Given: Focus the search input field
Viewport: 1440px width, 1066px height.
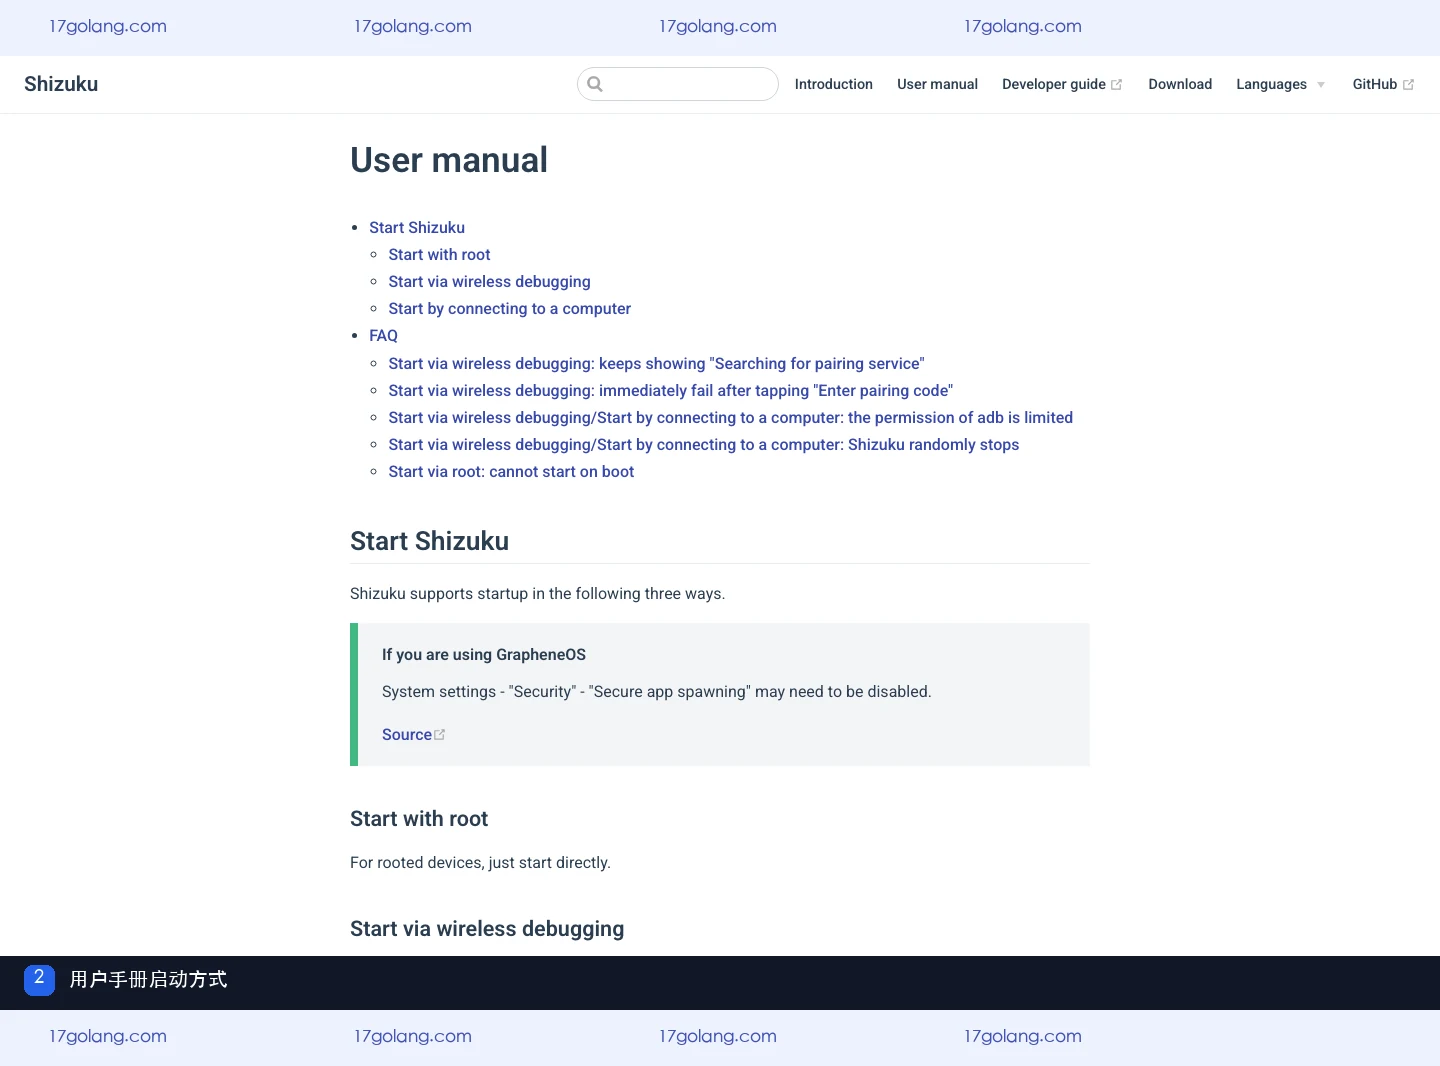Looking at the screenshot, I should [678, 84].
